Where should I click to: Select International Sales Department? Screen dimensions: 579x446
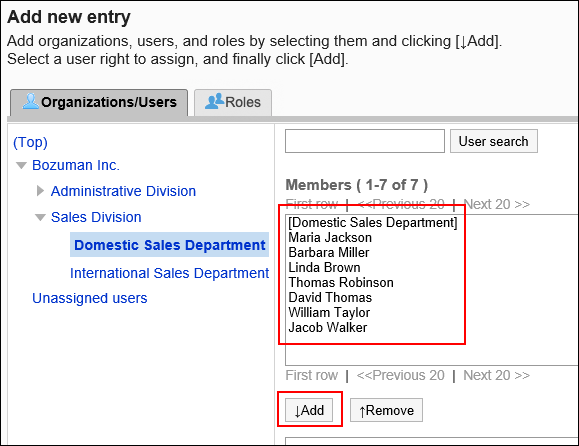(169, 273)
